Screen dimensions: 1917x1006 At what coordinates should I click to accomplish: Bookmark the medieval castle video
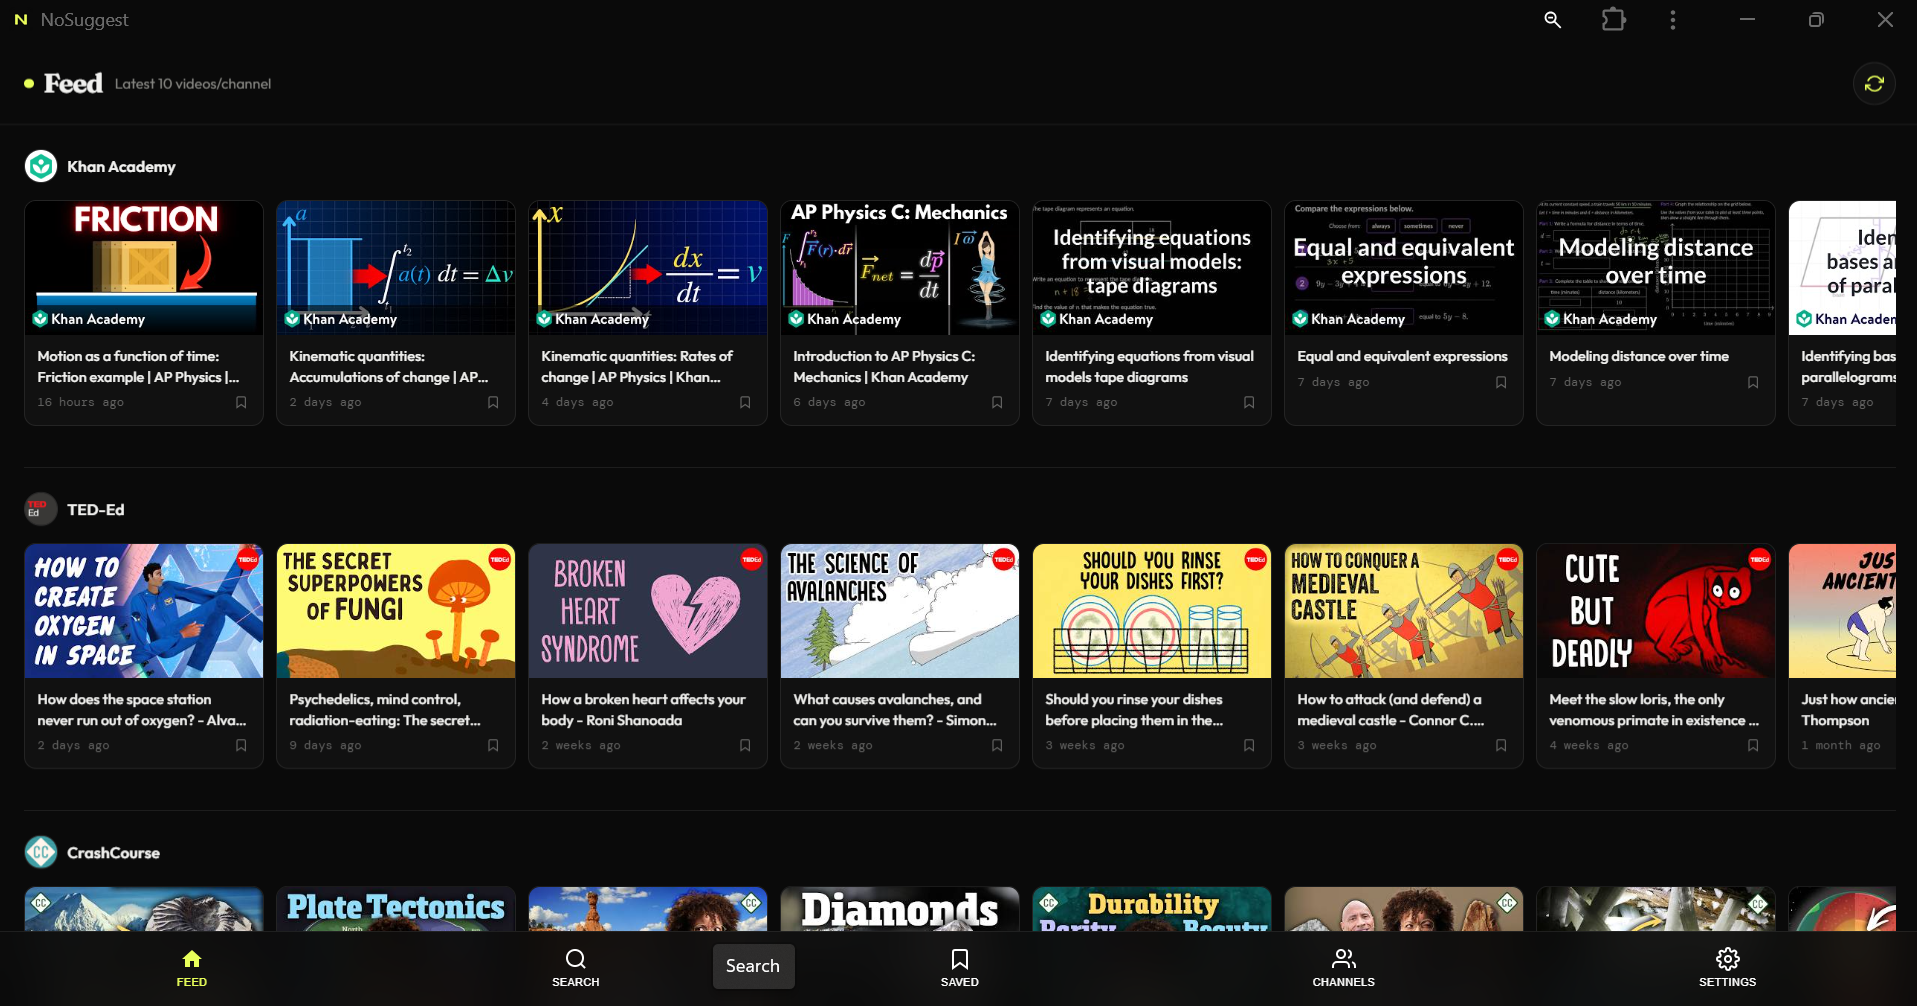1501,745
